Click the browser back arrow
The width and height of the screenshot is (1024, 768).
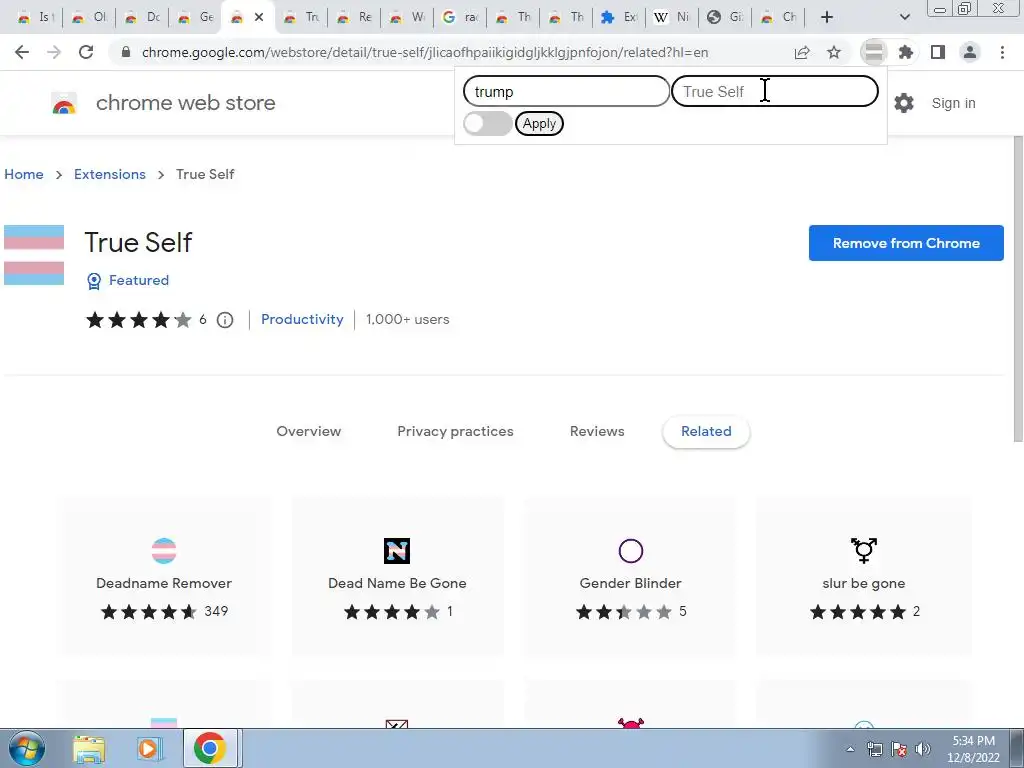(22, 52)
